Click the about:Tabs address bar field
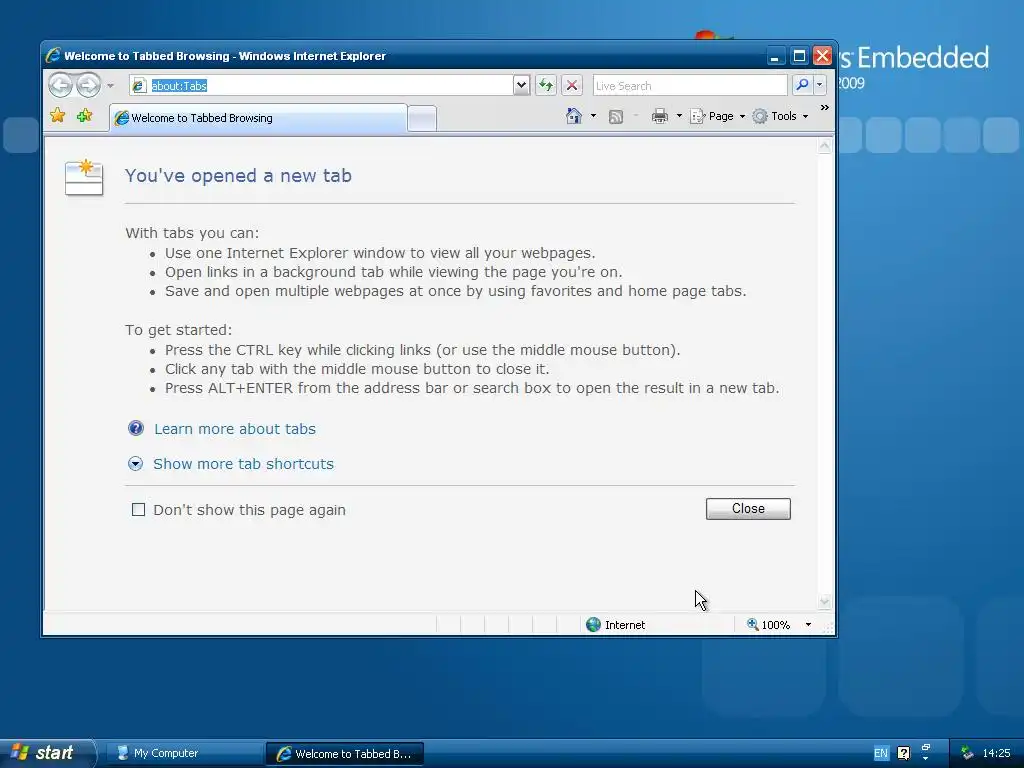 [x=321, y=86]
